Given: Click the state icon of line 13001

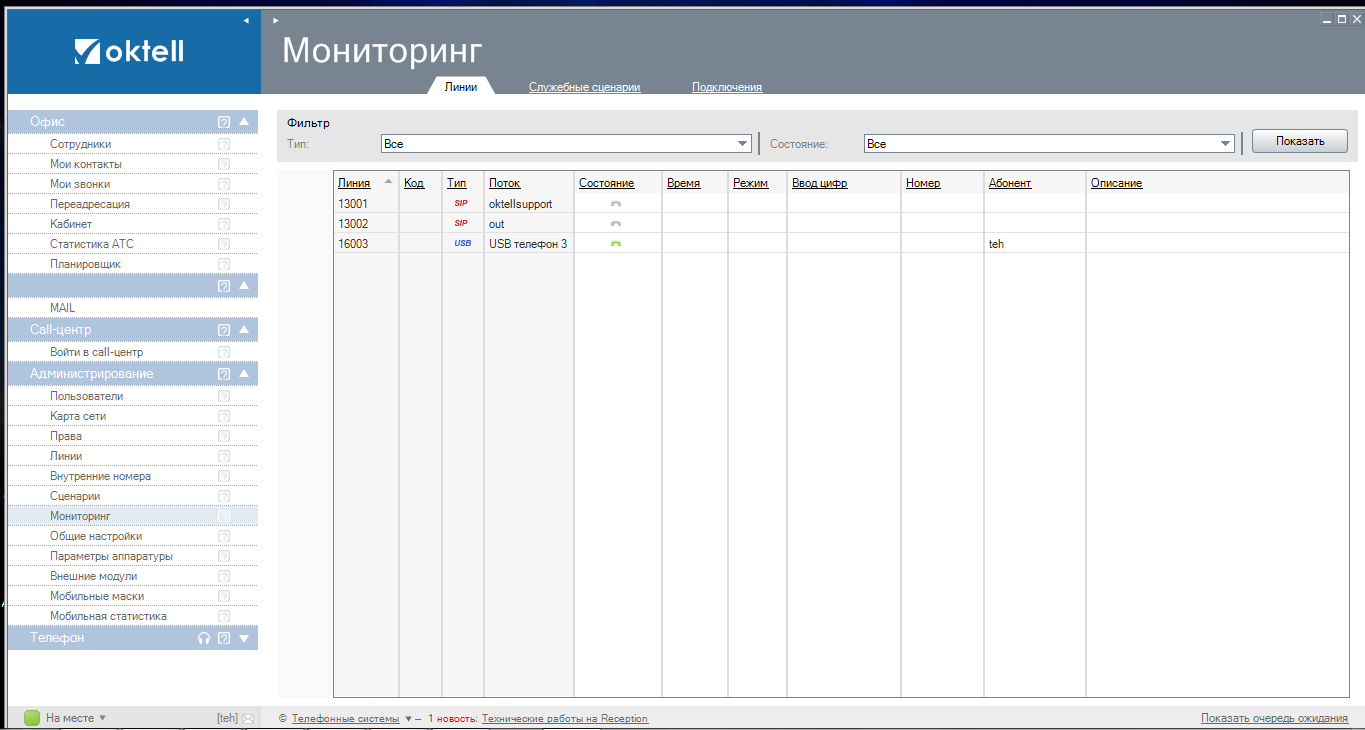Looking at the screenshot, I should [616, 204].
